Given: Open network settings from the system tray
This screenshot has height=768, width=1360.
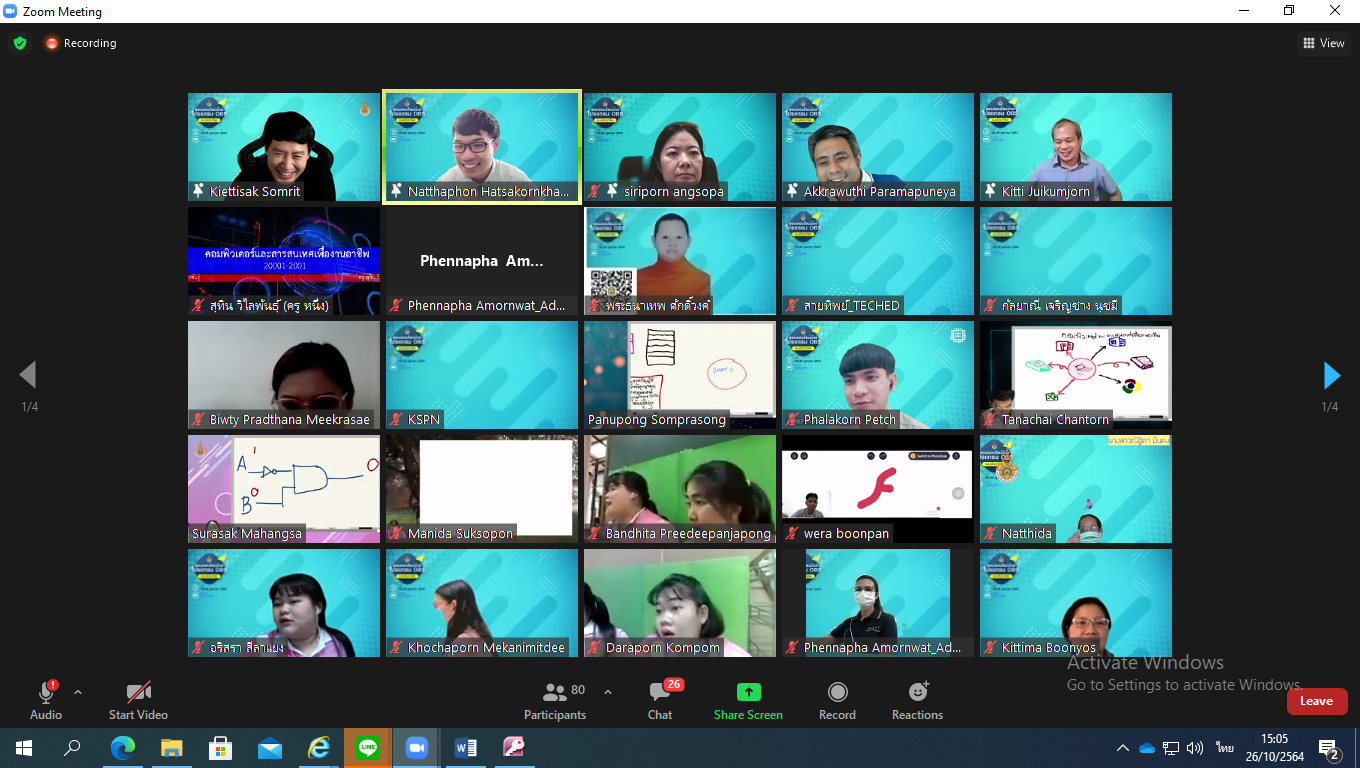Looking at the screenshot, I should coord(1171,748).
